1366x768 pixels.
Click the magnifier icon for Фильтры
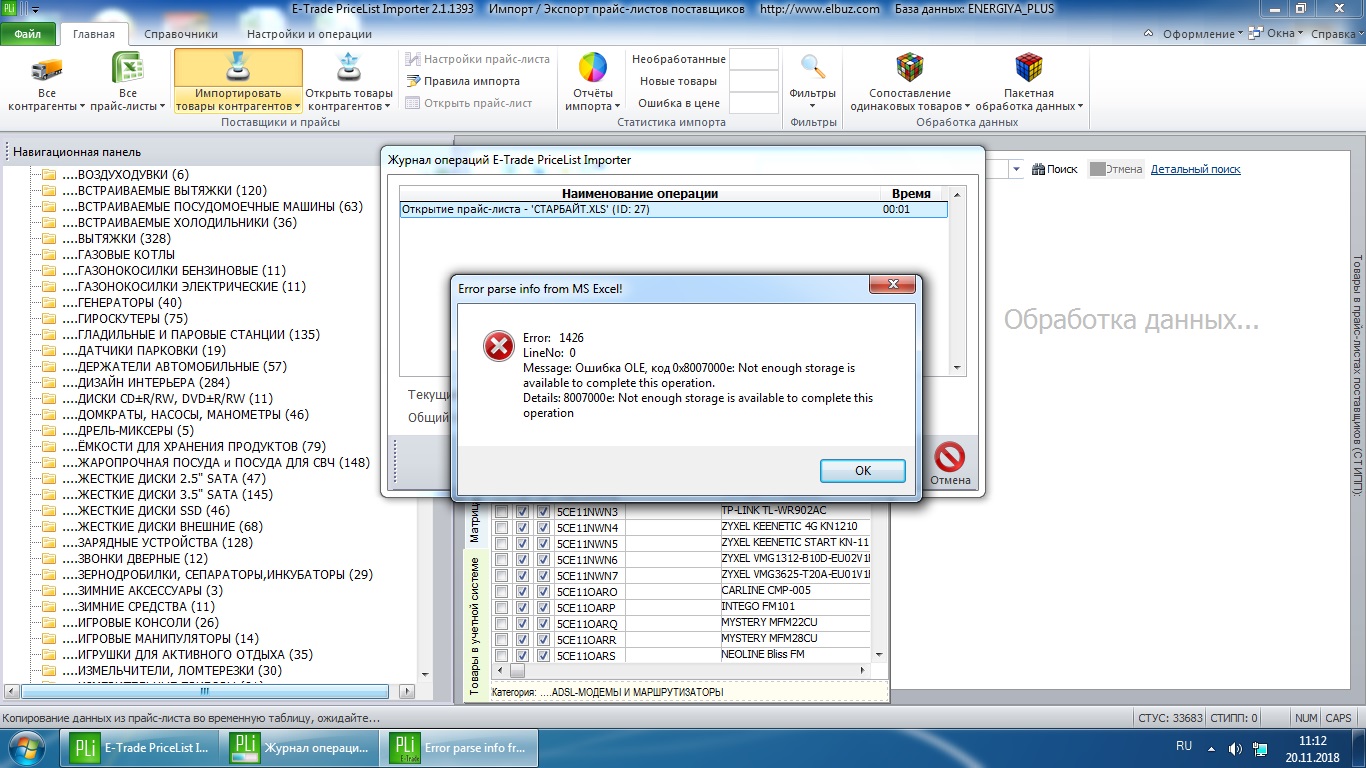pos(813,68)
